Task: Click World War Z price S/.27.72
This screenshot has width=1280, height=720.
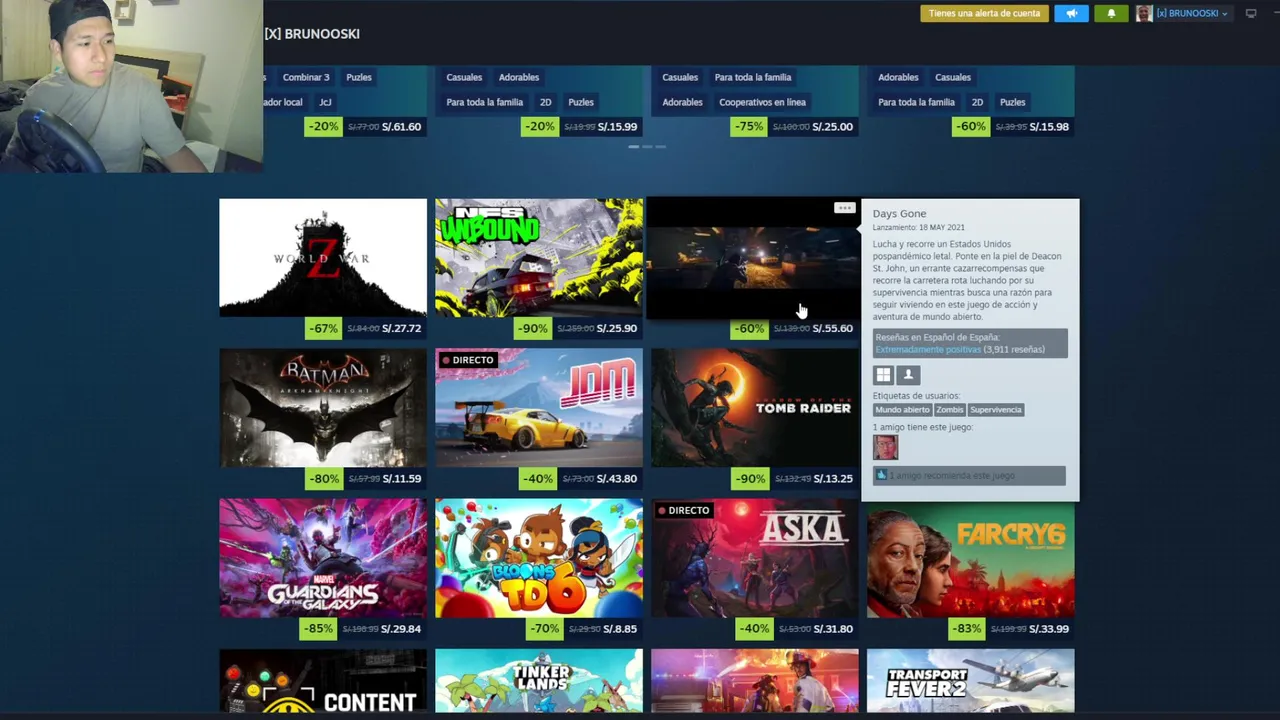Action: [x=401, y=328]
